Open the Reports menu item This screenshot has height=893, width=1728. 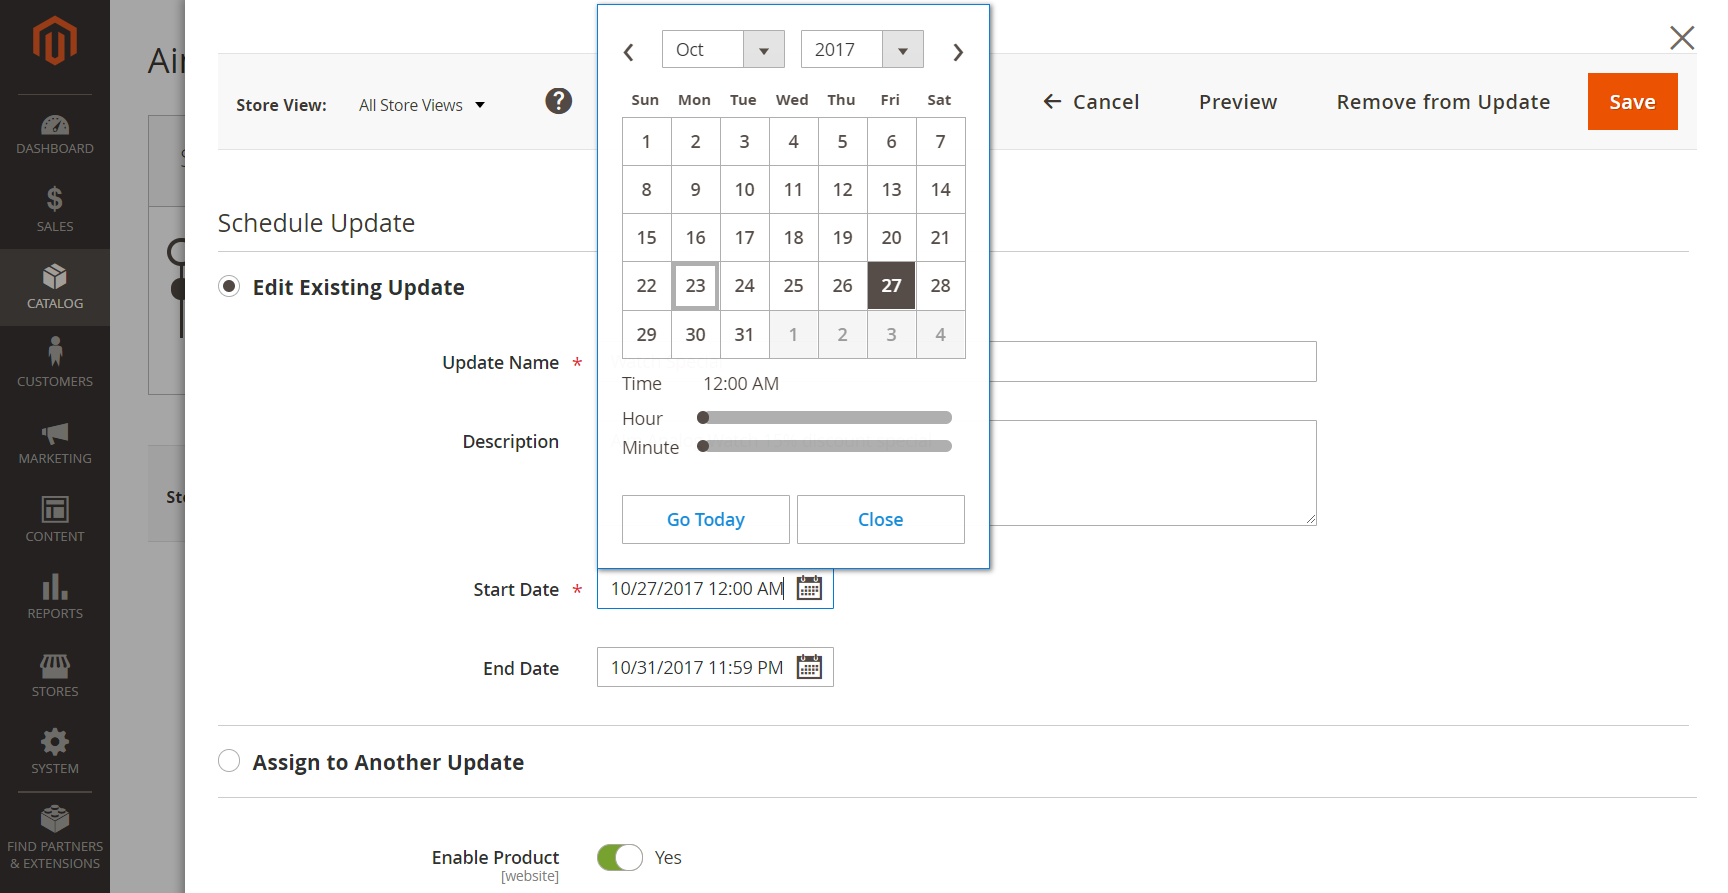(x=55, y=597)
